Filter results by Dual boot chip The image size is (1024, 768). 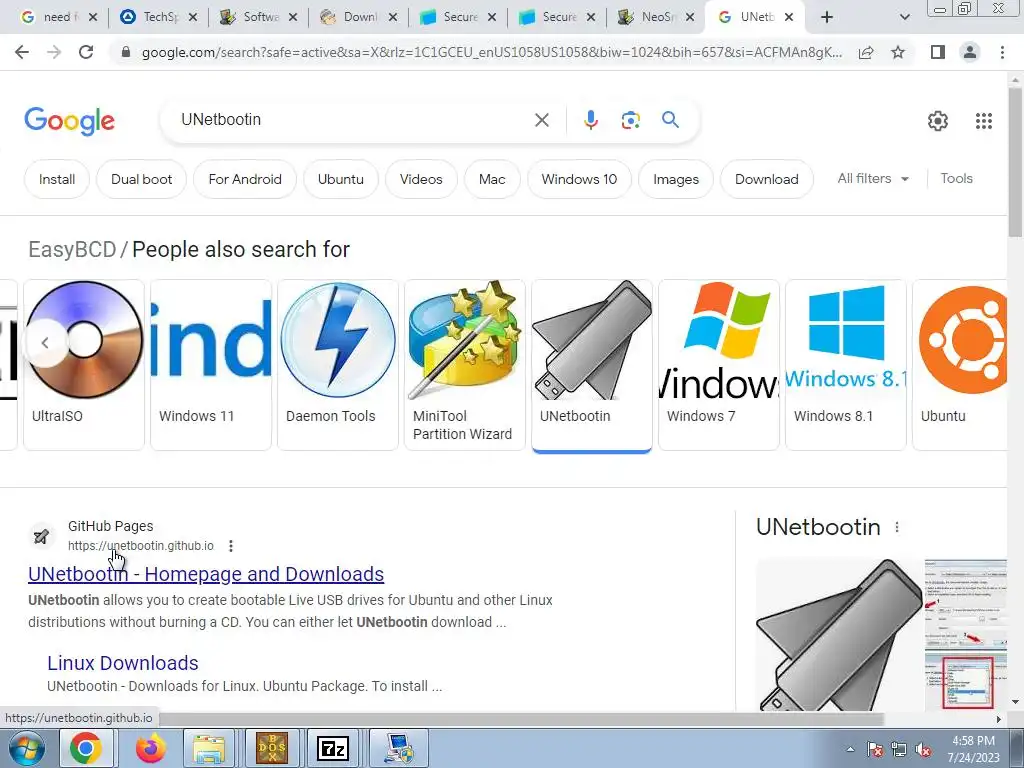142,179
